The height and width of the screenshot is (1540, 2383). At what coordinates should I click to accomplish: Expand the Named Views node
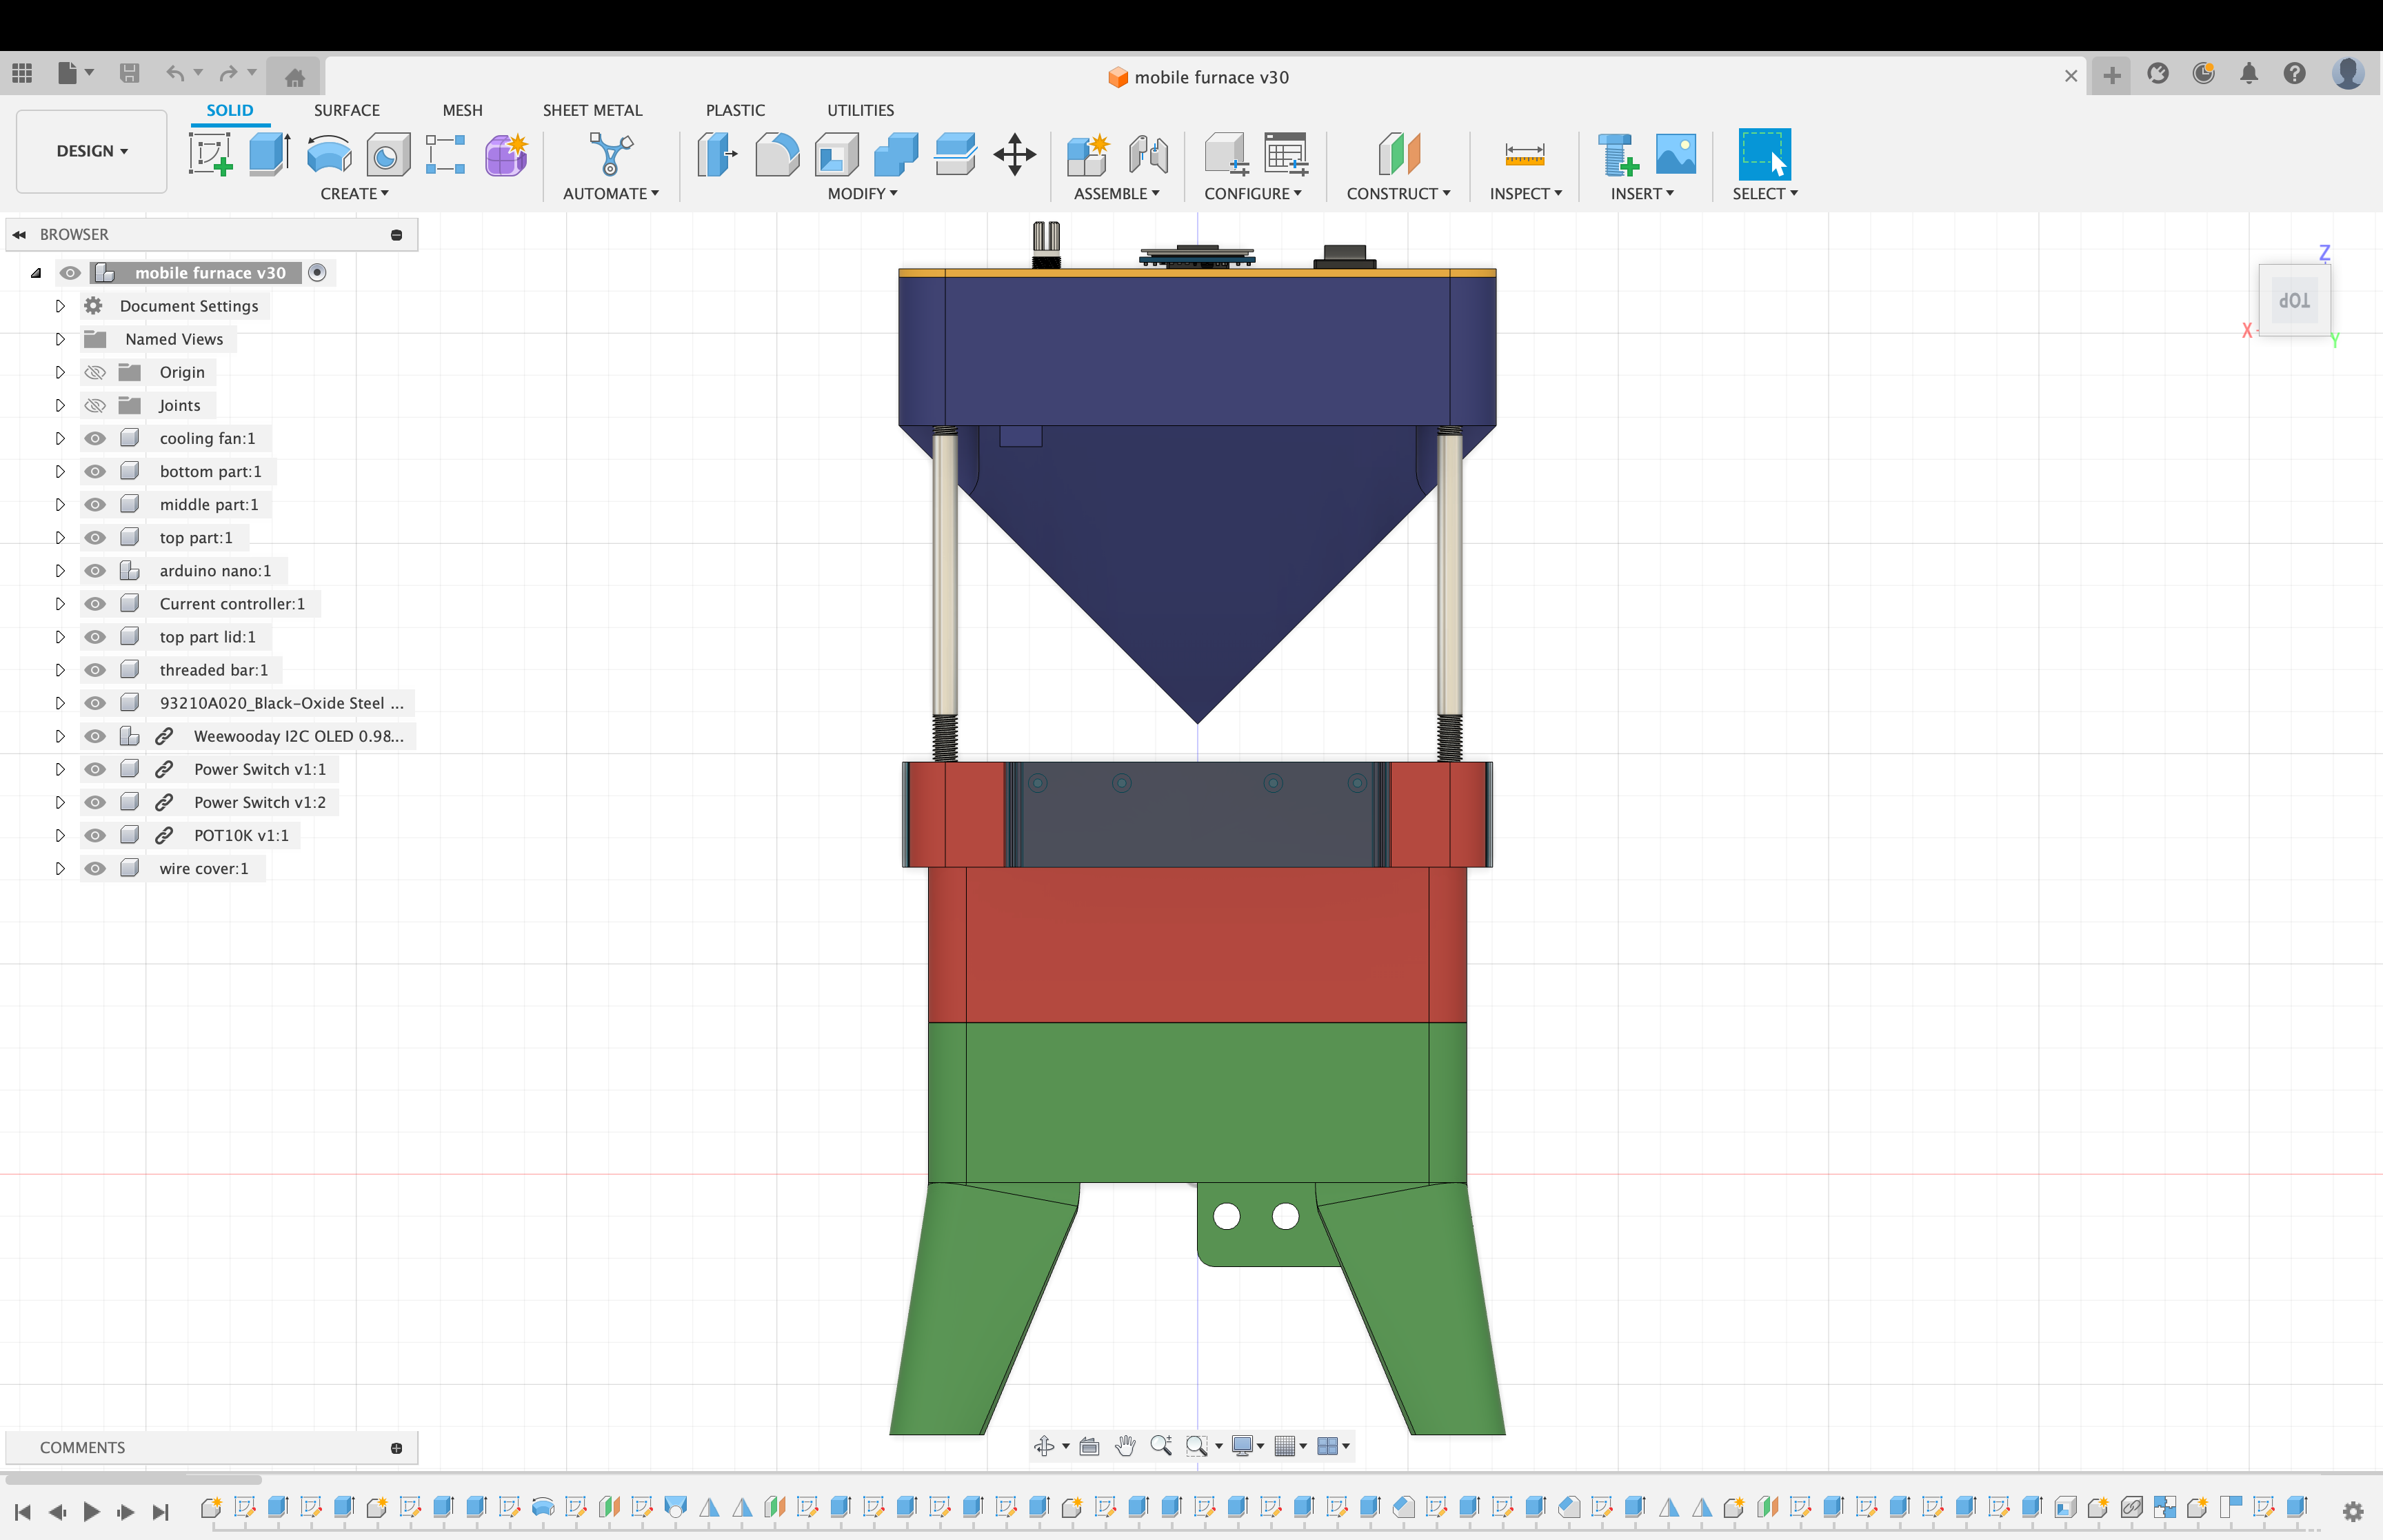pos(59,339)
